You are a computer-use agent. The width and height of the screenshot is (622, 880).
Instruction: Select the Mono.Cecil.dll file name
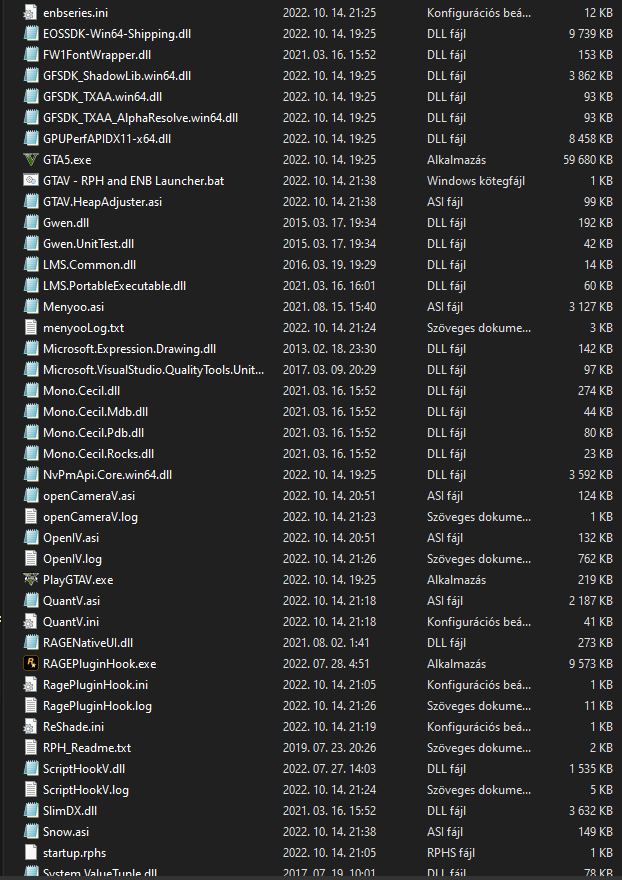pyautogui.click(x=81, y=391)
